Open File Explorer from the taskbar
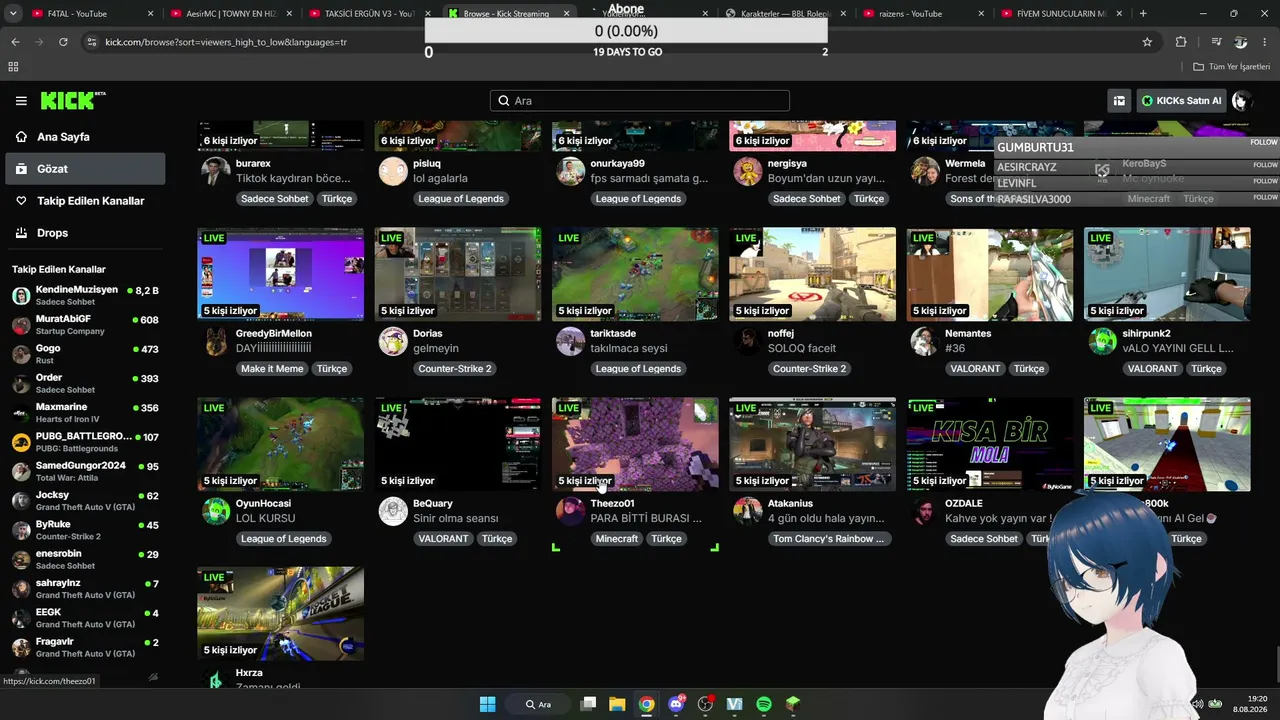Viewport: 1280px width, 720px height. (x=617, y=704)
